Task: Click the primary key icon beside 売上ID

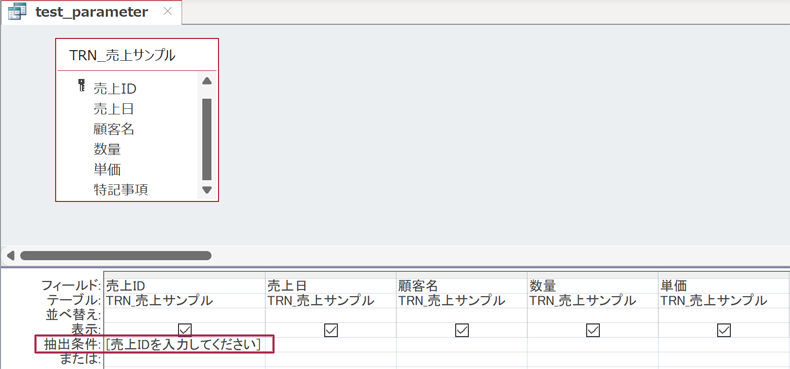Action: click(82, 86)
